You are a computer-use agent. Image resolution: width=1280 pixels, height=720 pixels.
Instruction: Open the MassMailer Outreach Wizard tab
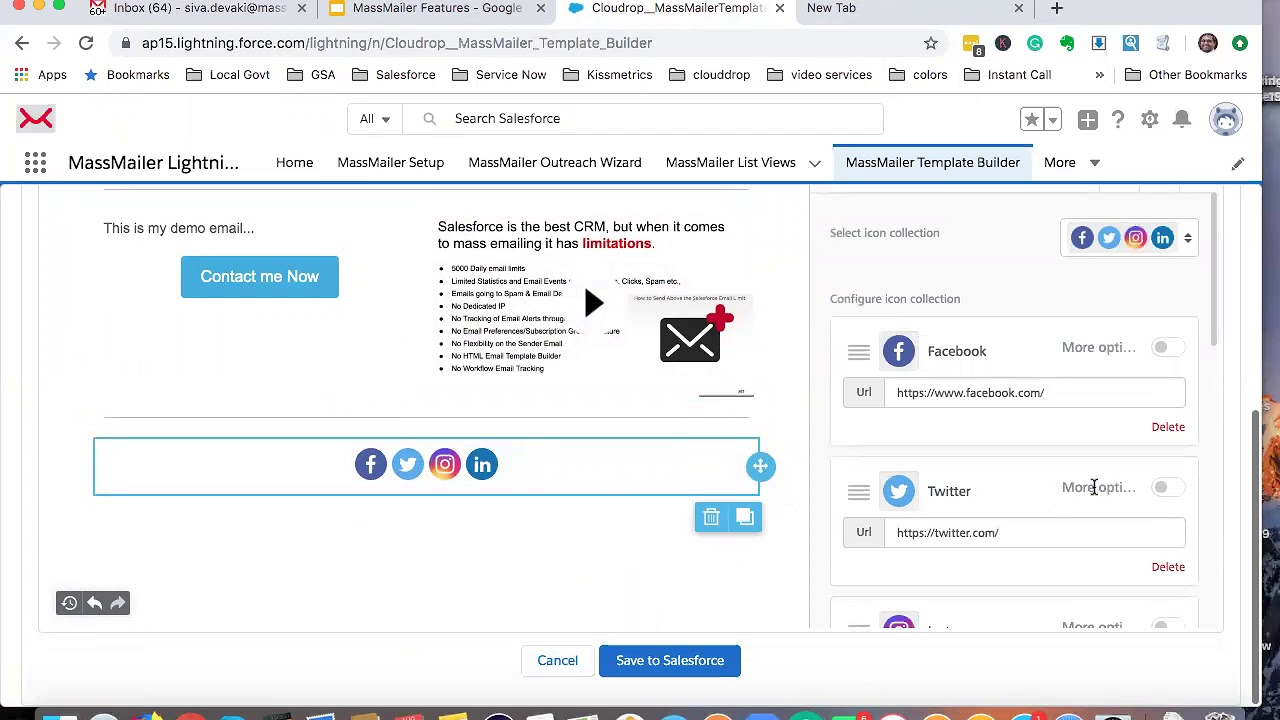(x=555, y=163)
